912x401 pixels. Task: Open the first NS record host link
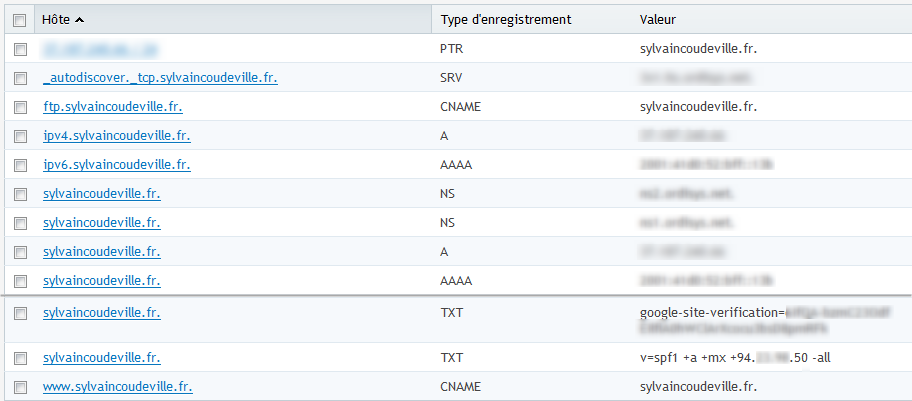pos(102,194)
